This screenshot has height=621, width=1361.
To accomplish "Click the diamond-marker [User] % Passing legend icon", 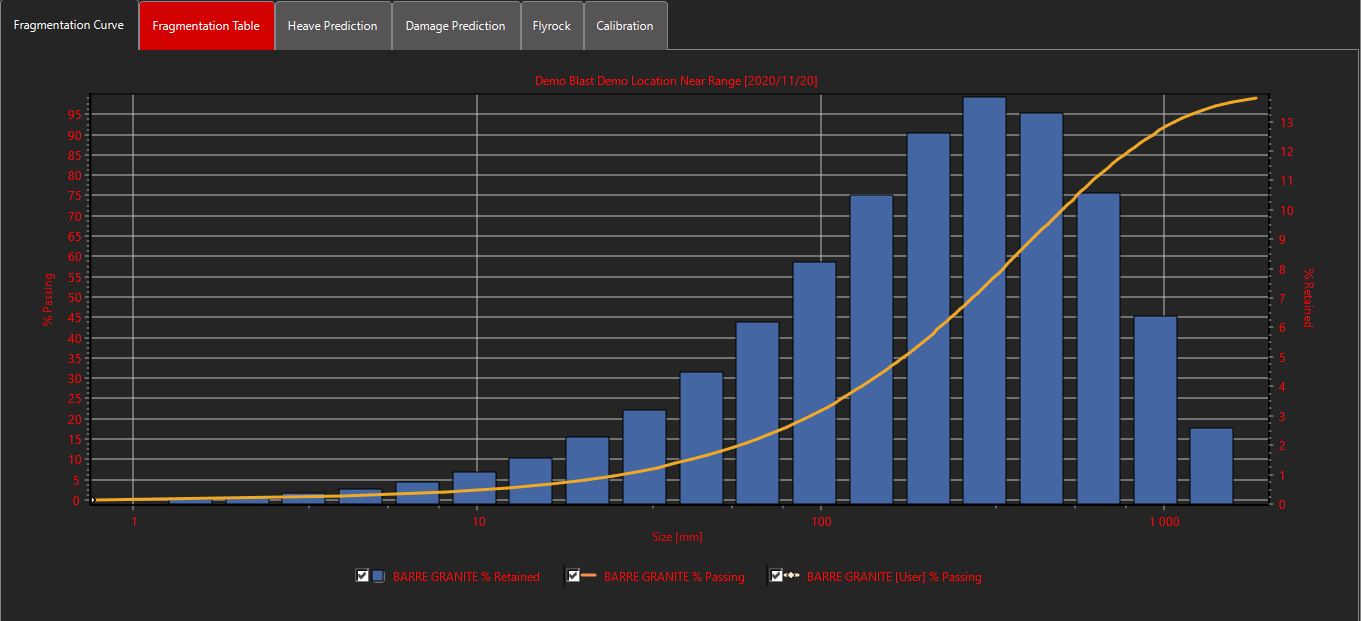I will (791, 576).
